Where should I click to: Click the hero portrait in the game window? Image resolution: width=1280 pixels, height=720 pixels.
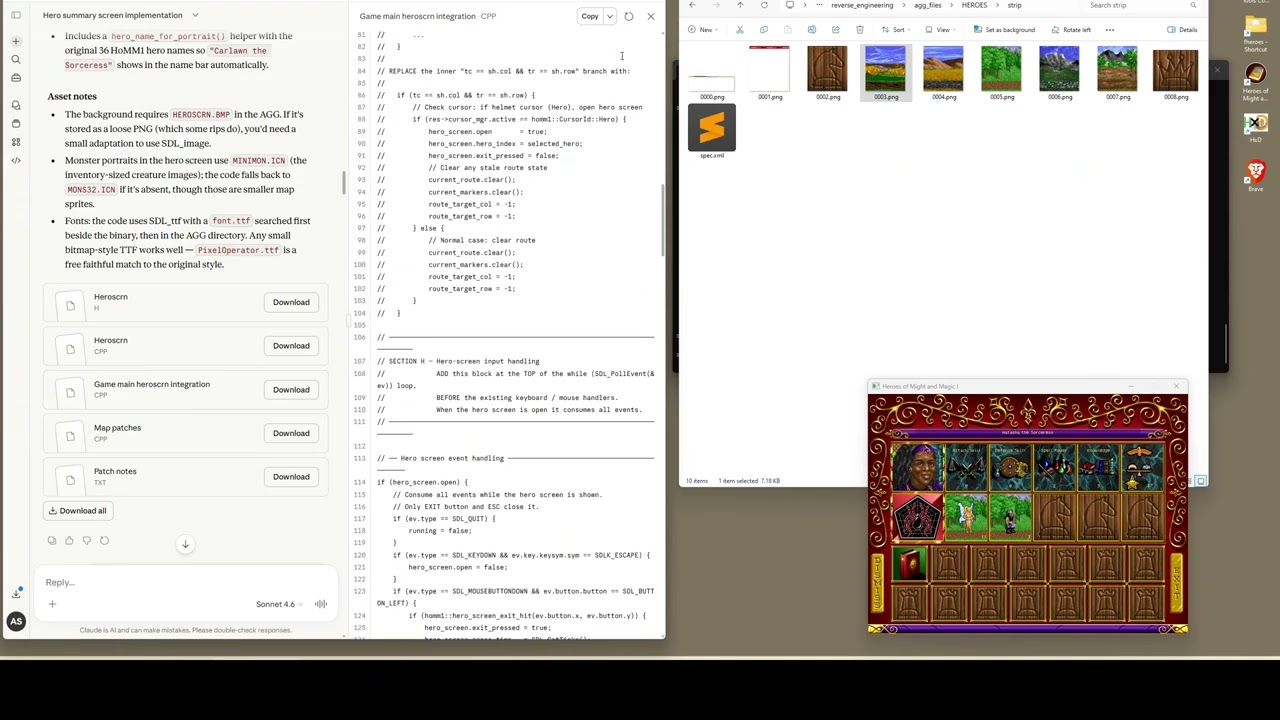tap(917, 468)
